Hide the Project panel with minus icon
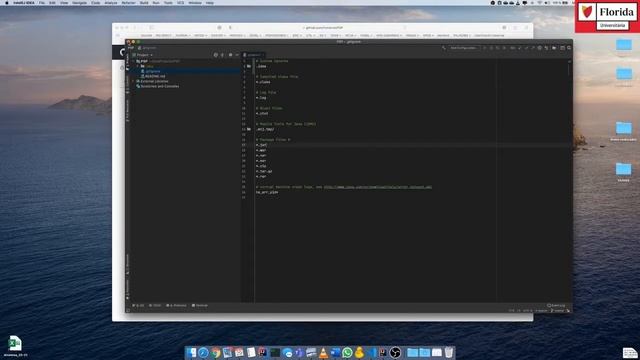The width and height of the screenshot is (640, 360). pos(237,55)
